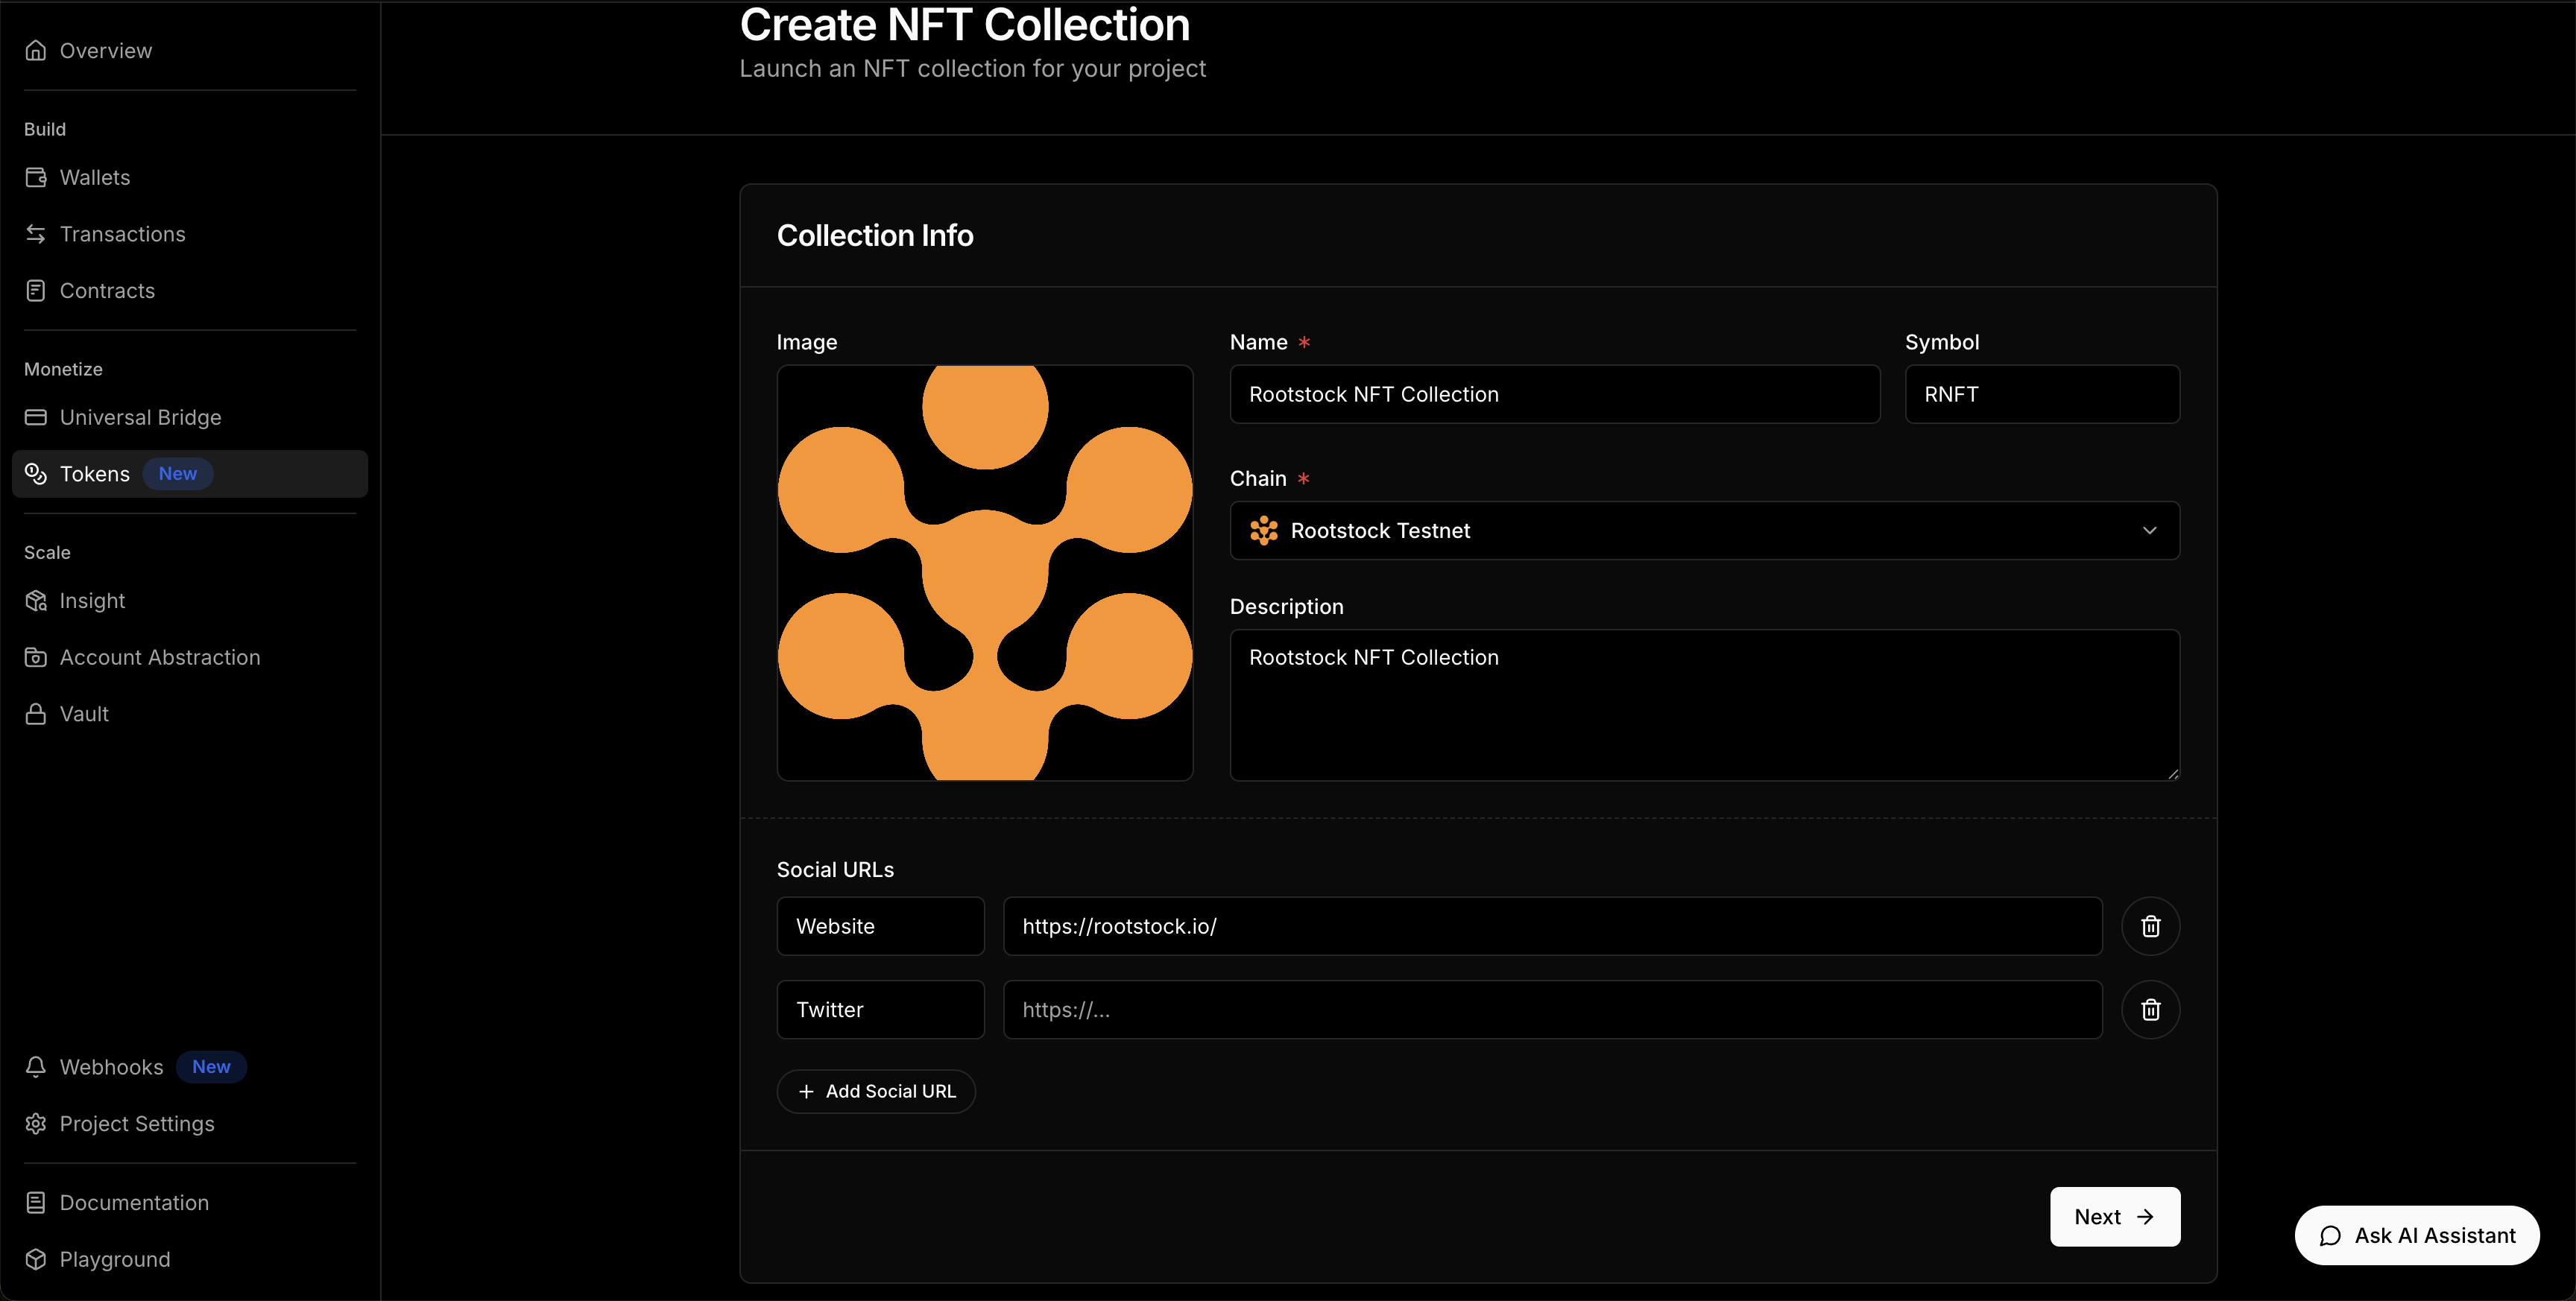
Task: Click the Universal Bridge icon
Action: click(x=36, y=417)
